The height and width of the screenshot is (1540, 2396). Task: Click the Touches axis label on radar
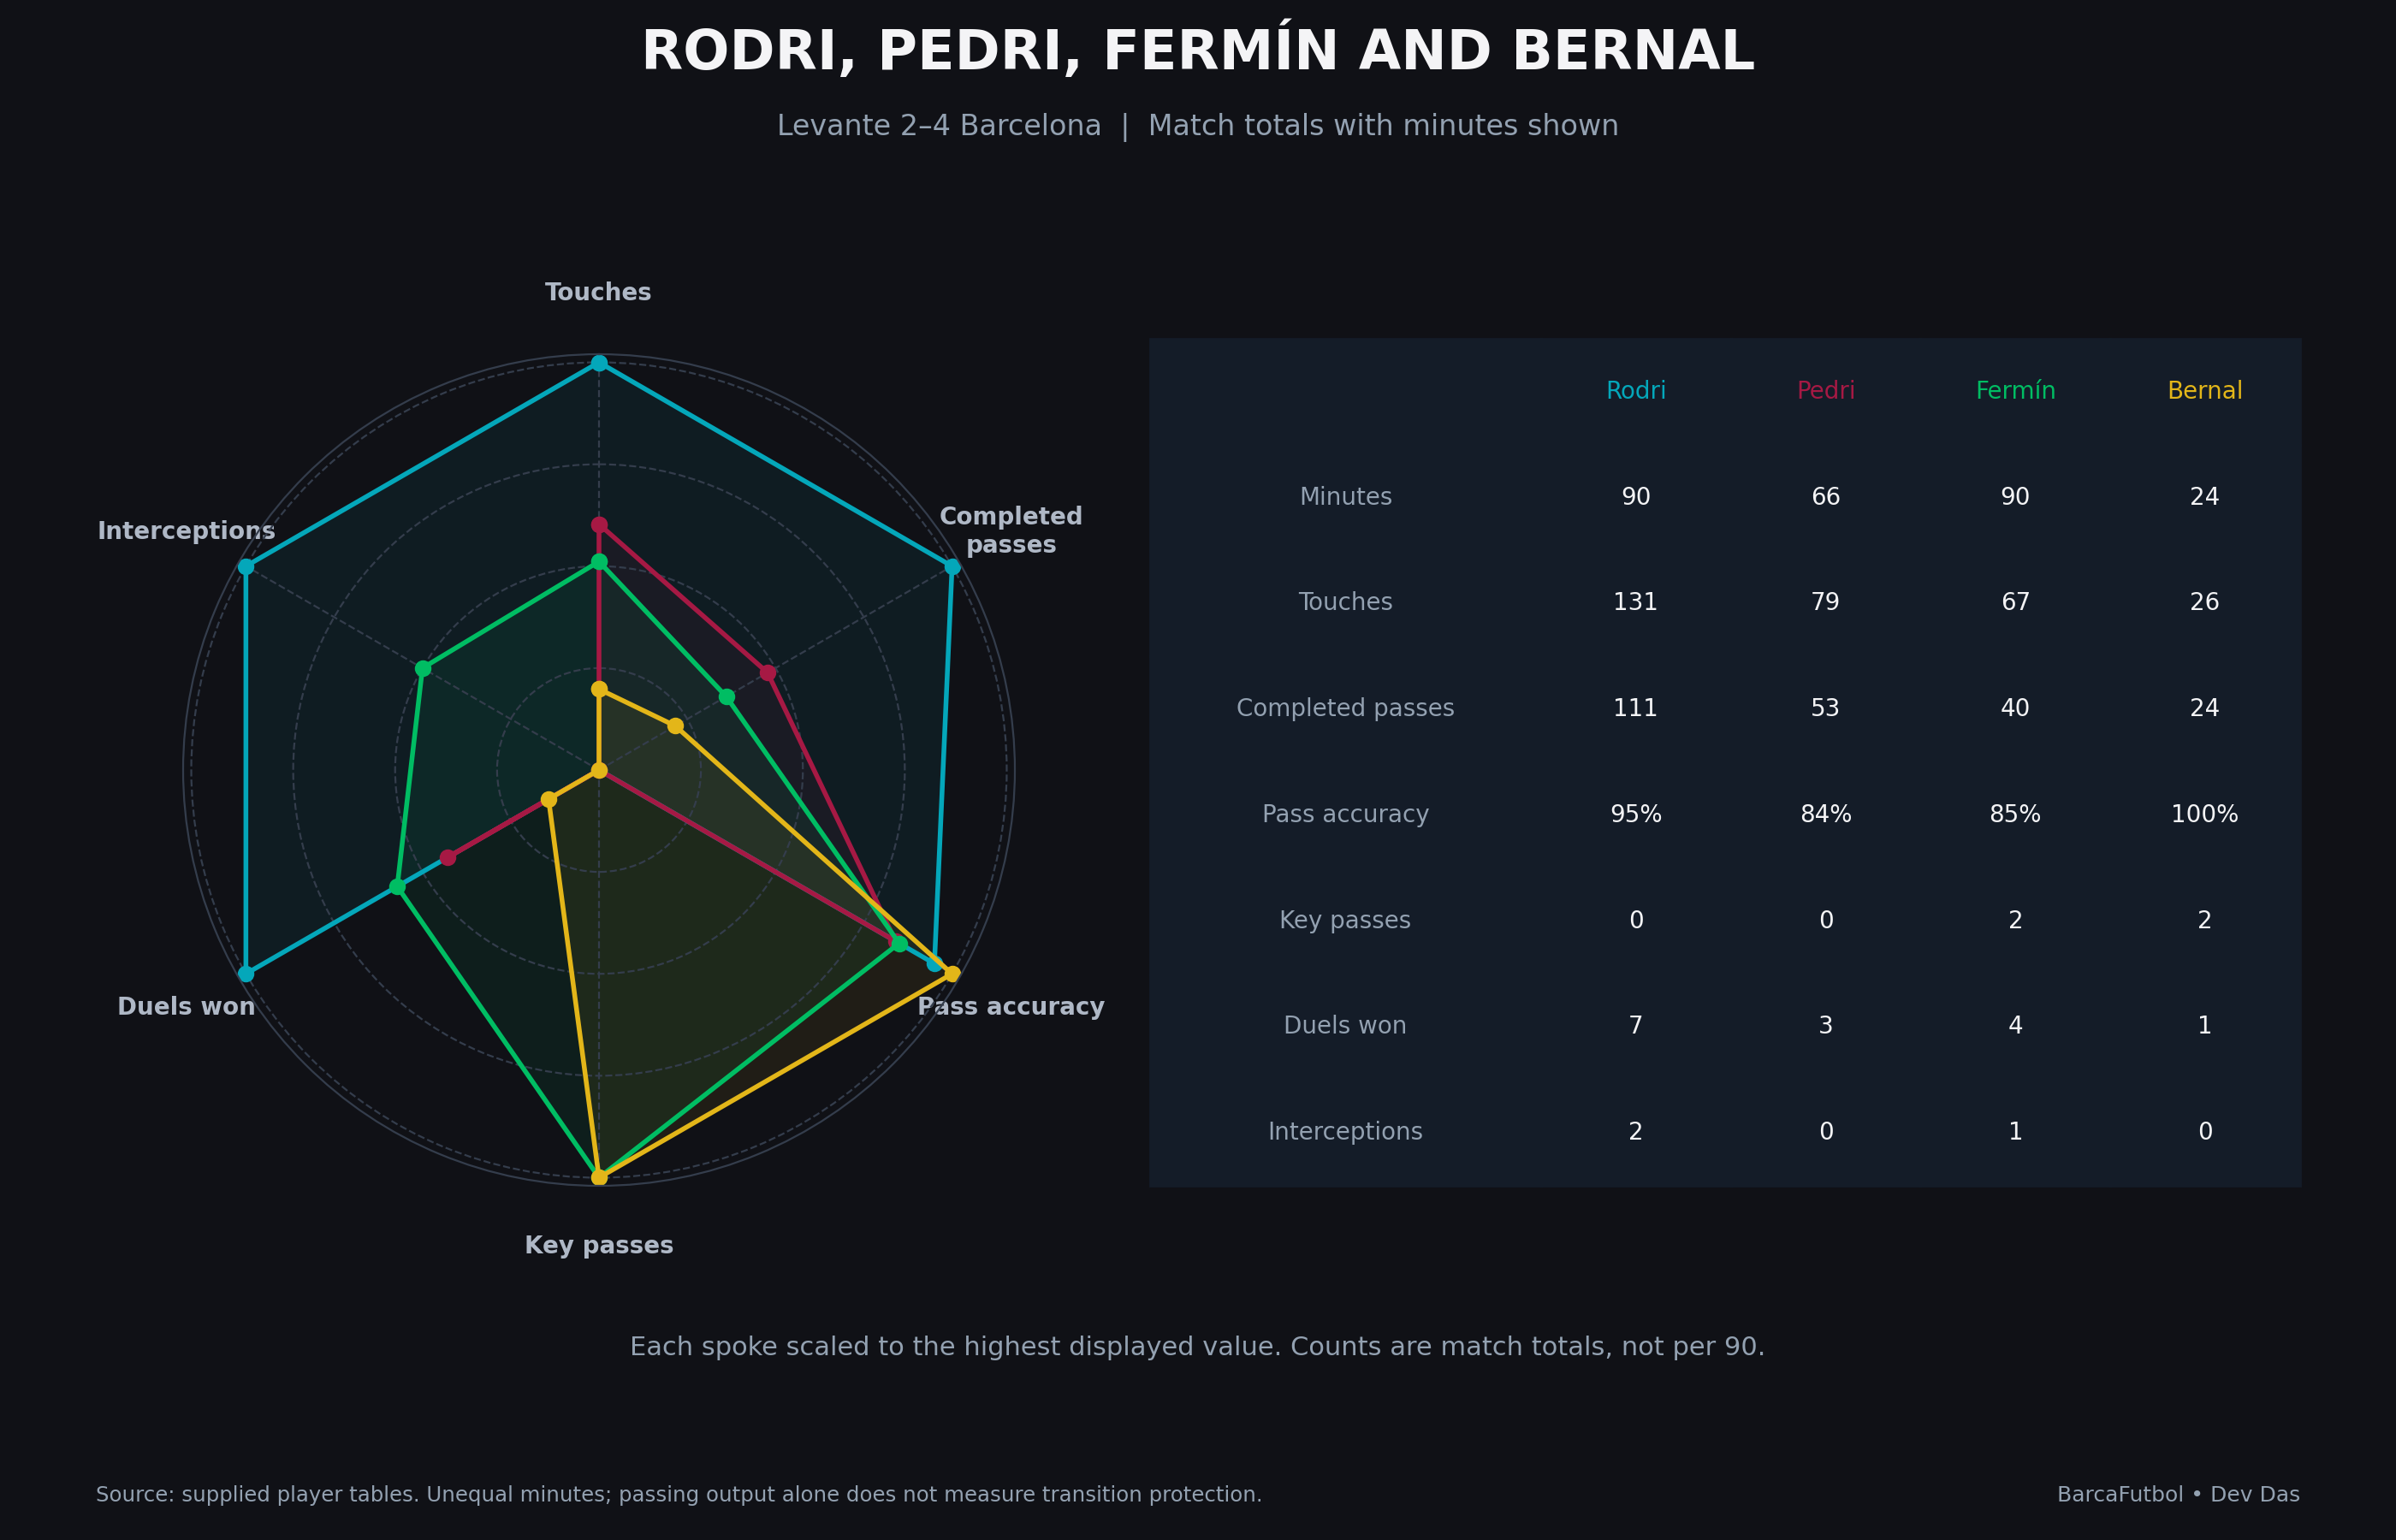point(598,292)
